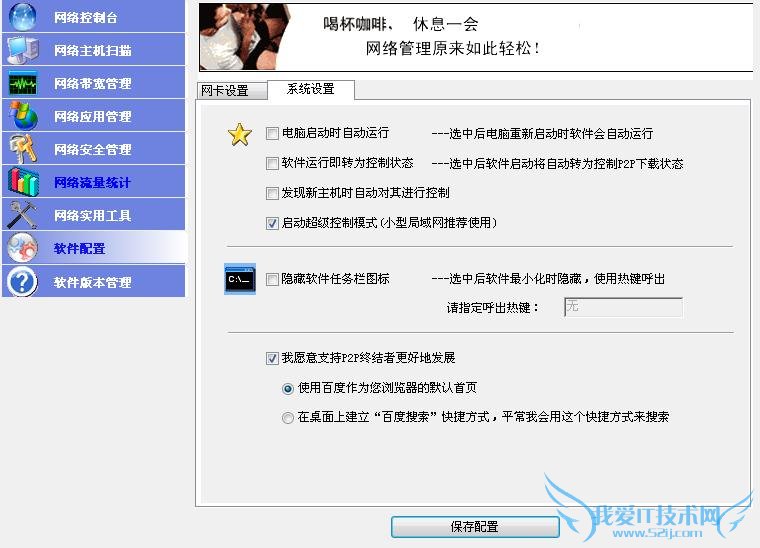Click the waveform icon for 网络带宽管理
Image resolution: width=760 pixels, height=548 pixels.
pos(23,83)
